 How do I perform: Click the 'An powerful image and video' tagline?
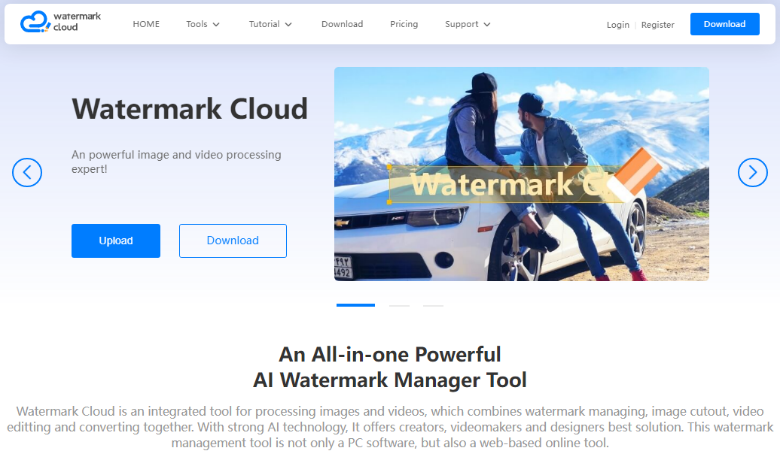(176, 162)
